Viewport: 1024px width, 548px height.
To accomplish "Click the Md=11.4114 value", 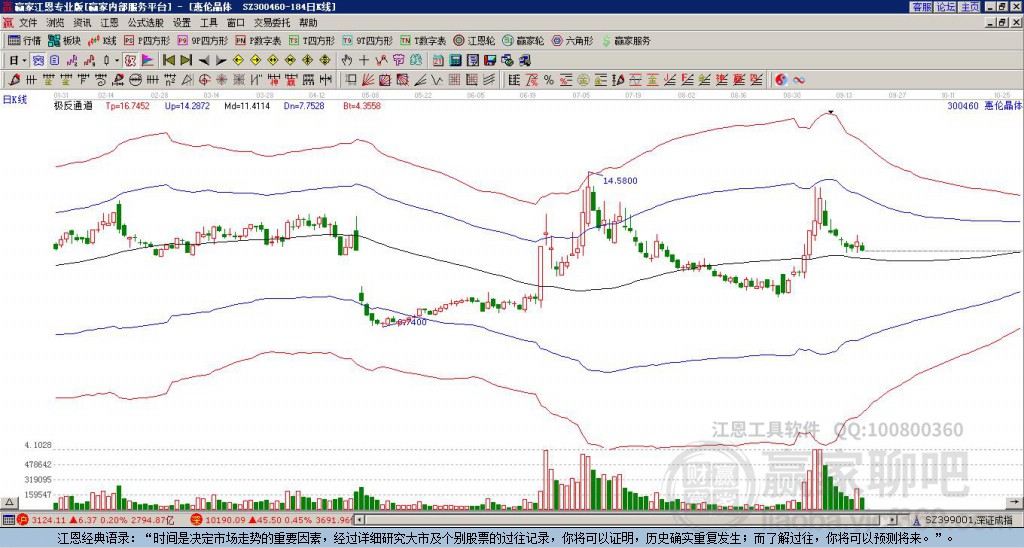I will 247,106.
